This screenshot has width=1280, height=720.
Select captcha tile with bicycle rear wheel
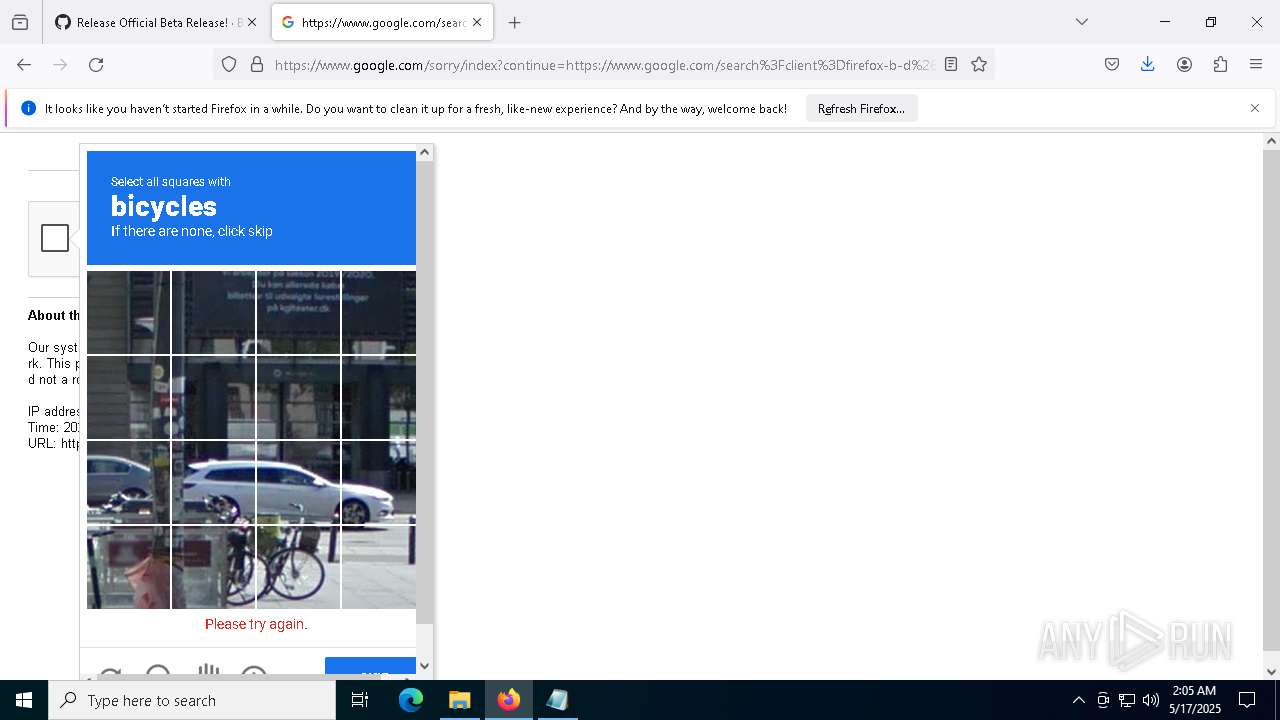(213, 567)
